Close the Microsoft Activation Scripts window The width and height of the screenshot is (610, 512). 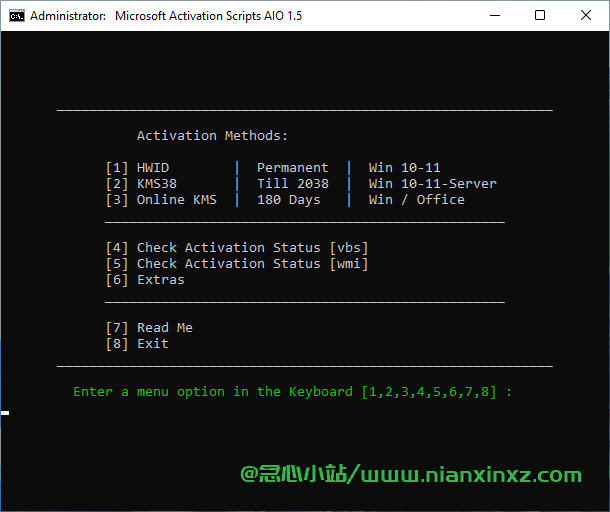[585, 16]
